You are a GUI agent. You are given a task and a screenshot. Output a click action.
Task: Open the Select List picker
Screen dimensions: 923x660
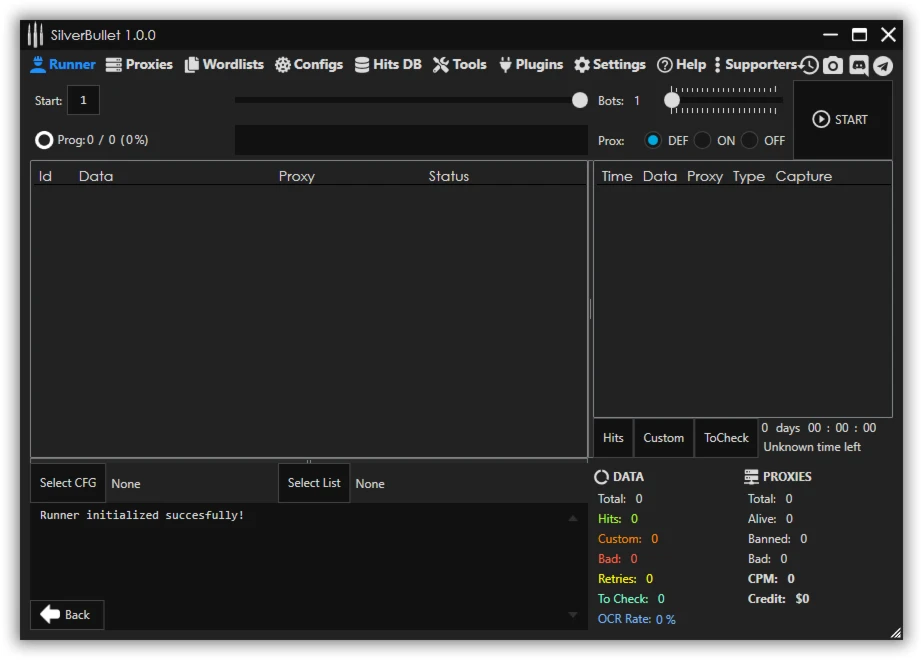314,483
